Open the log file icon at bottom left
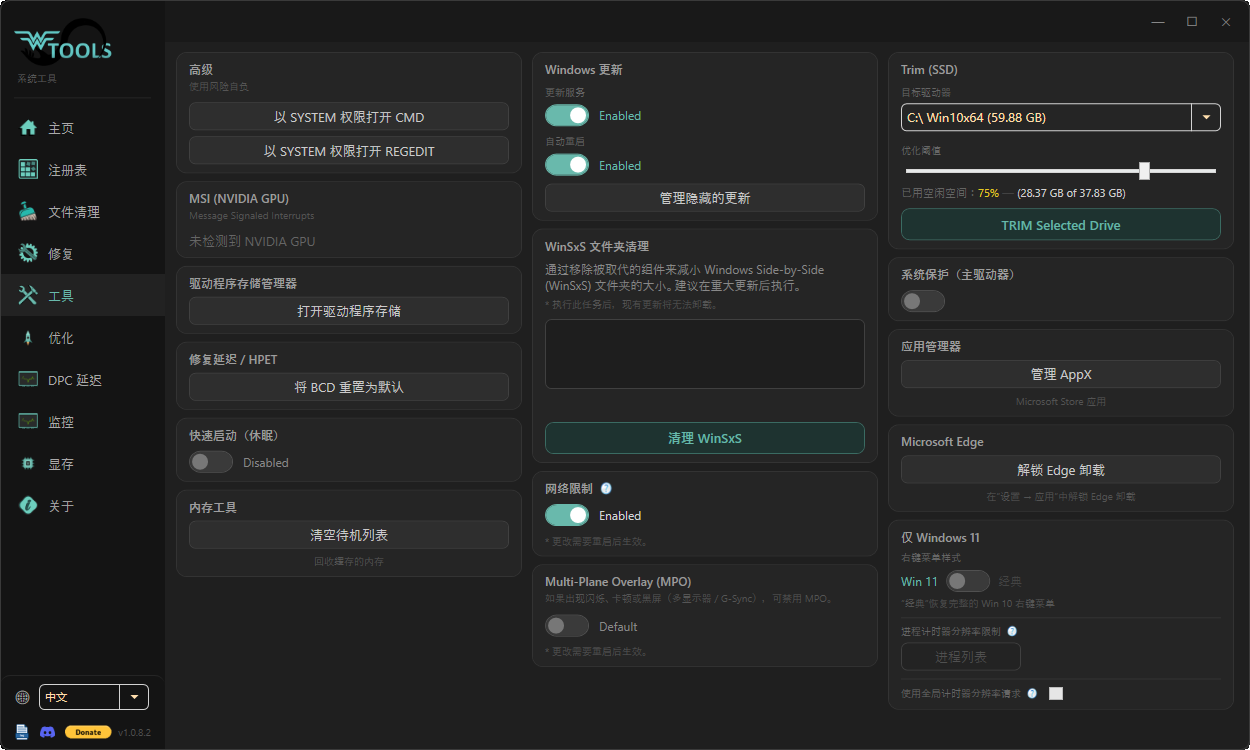The image size is (1250, 750). 22,732
